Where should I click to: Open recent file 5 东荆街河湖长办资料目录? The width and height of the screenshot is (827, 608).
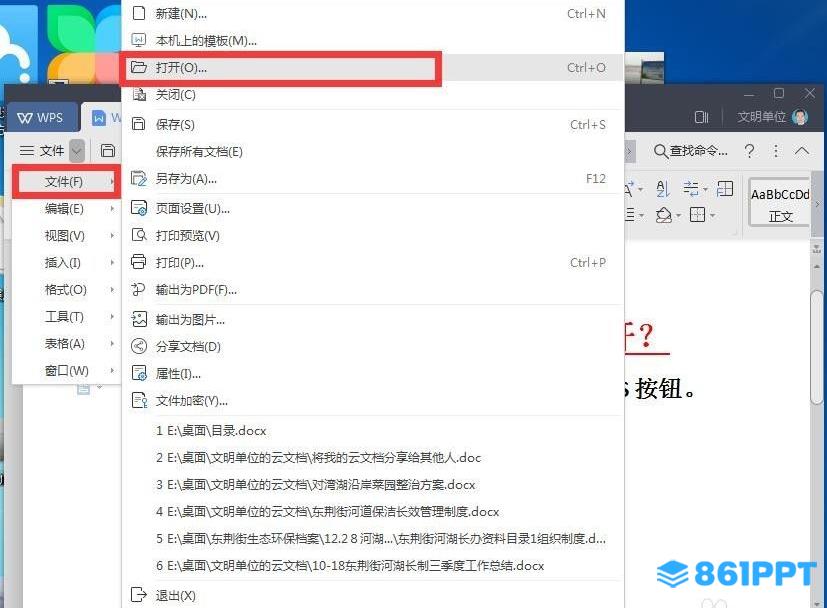click(373, 538)
